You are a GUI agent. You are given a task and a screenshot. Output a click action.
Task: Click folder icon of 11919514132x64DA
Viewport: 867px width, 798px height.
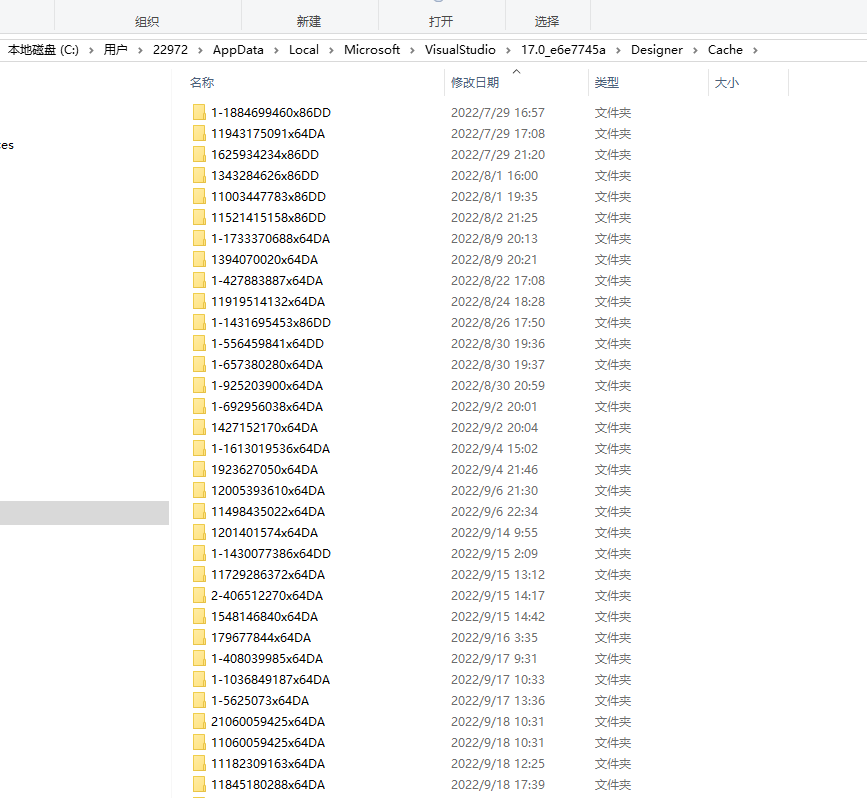click(199, 301)
